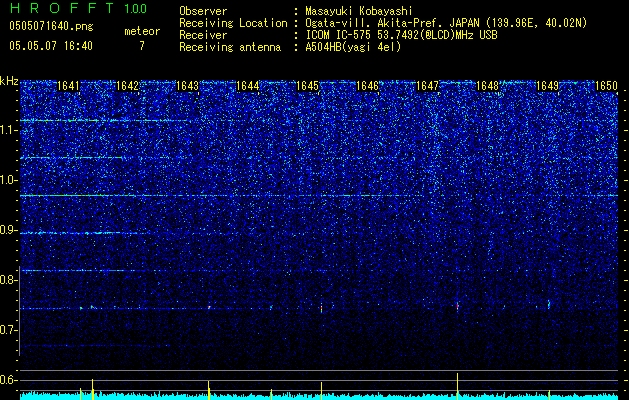Click the Receiving antenna label

coord(230,47)
